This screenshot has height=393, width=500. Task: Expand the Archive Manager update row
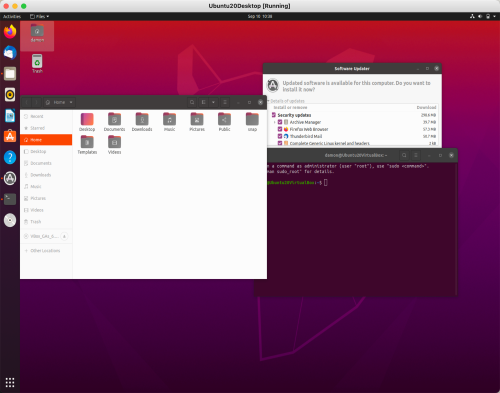click(275, 122)
